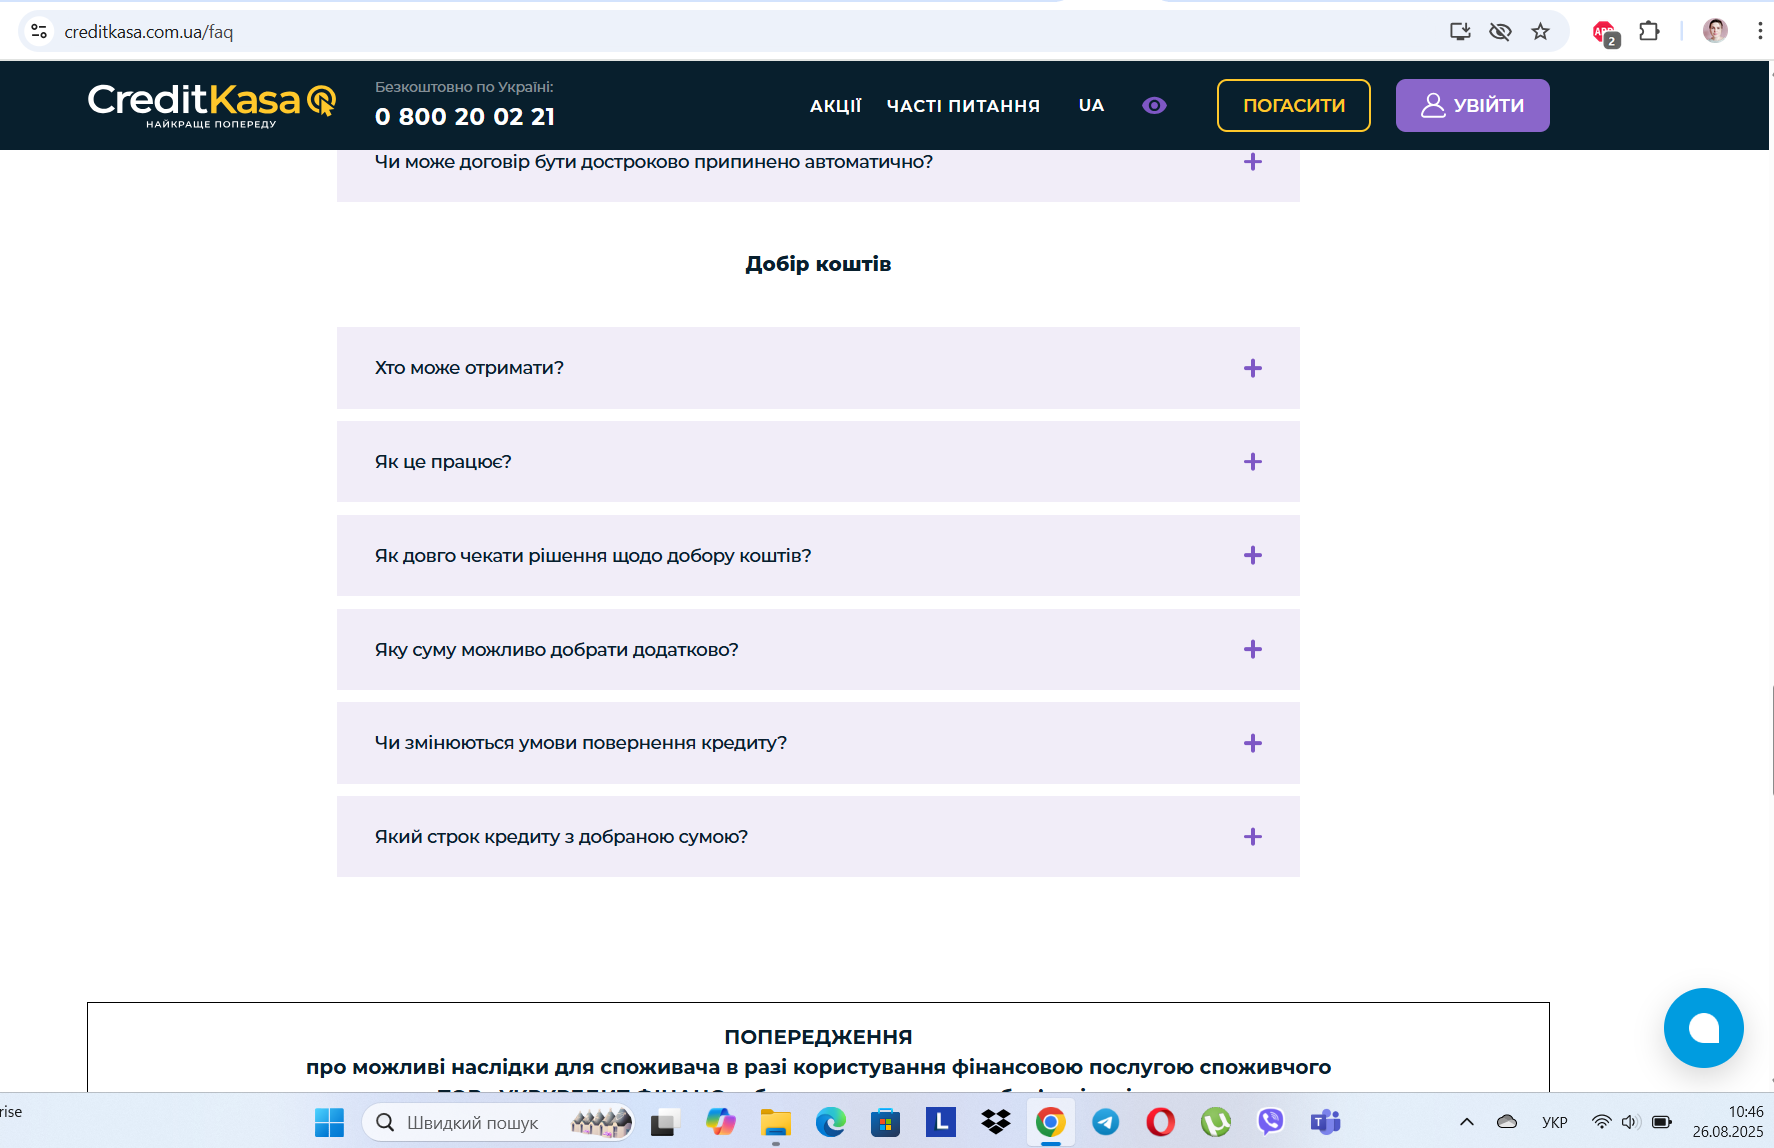Click the УВІЙТИ login button
This screenshot has width=1774, height=1148.
(1472, 105)
